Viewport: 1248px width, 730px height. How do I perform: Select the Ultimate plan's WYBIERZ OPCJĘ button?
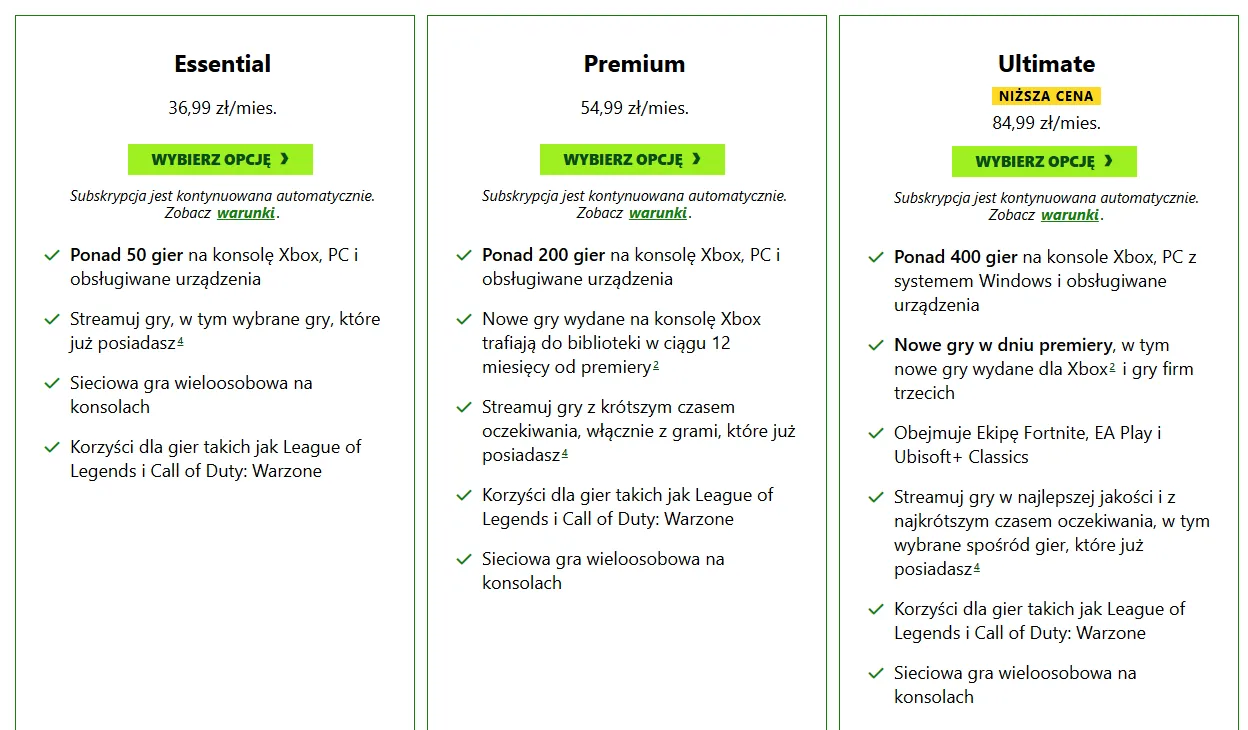[x=1044, y=161]
